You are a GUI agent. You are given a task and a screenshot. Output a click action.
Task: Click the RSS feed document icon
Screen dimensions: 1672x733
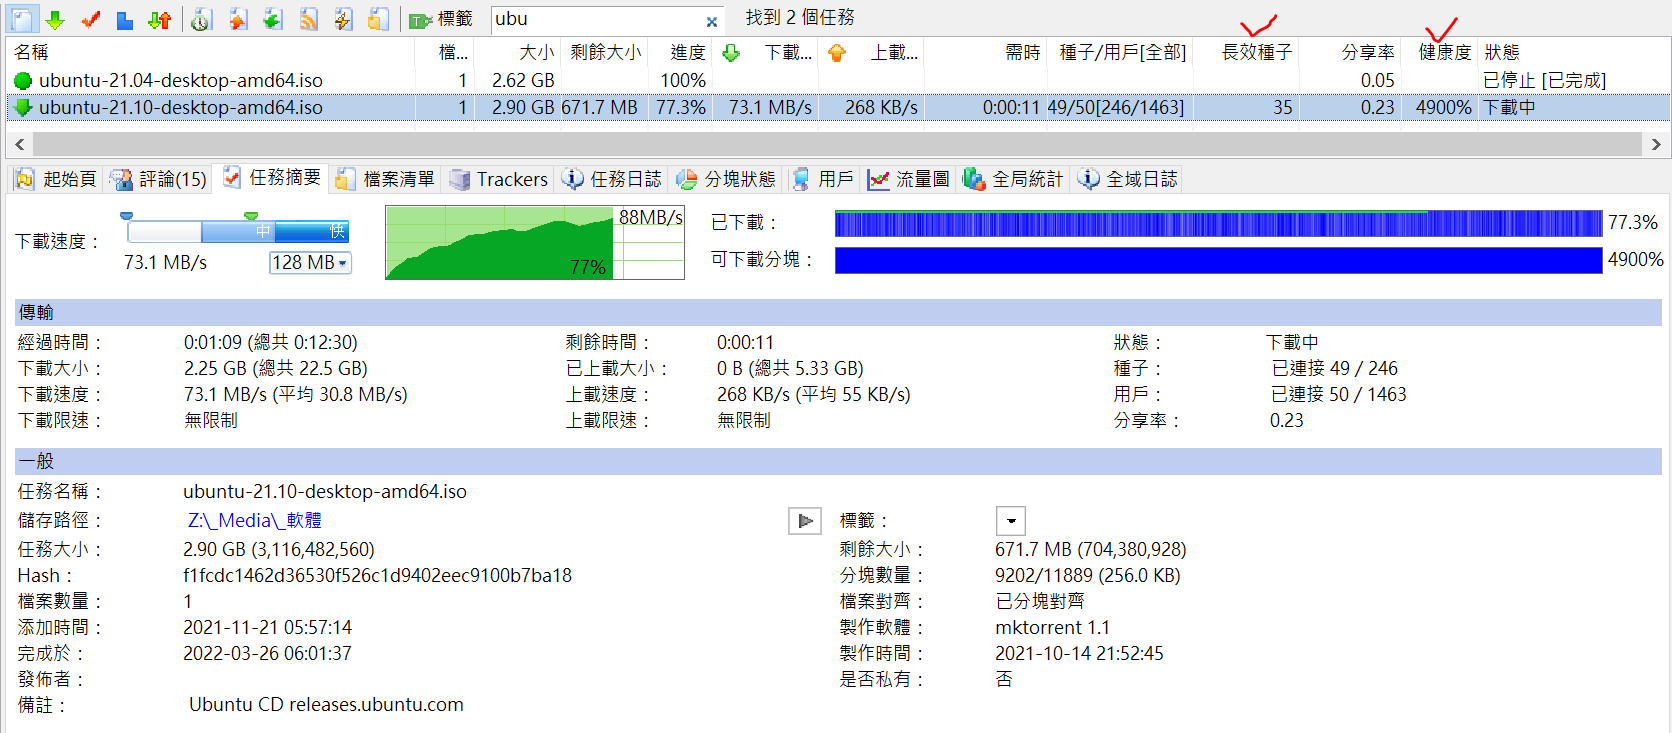pyautogui.click(x=308, y=19)
